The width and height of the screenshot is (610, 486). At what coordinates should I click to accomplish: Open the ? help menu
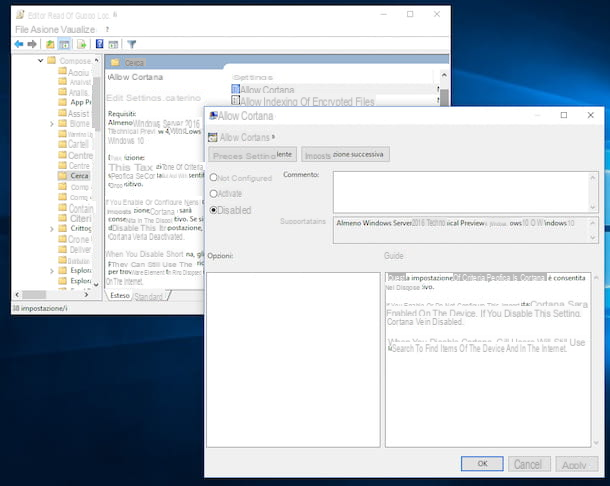107,30
